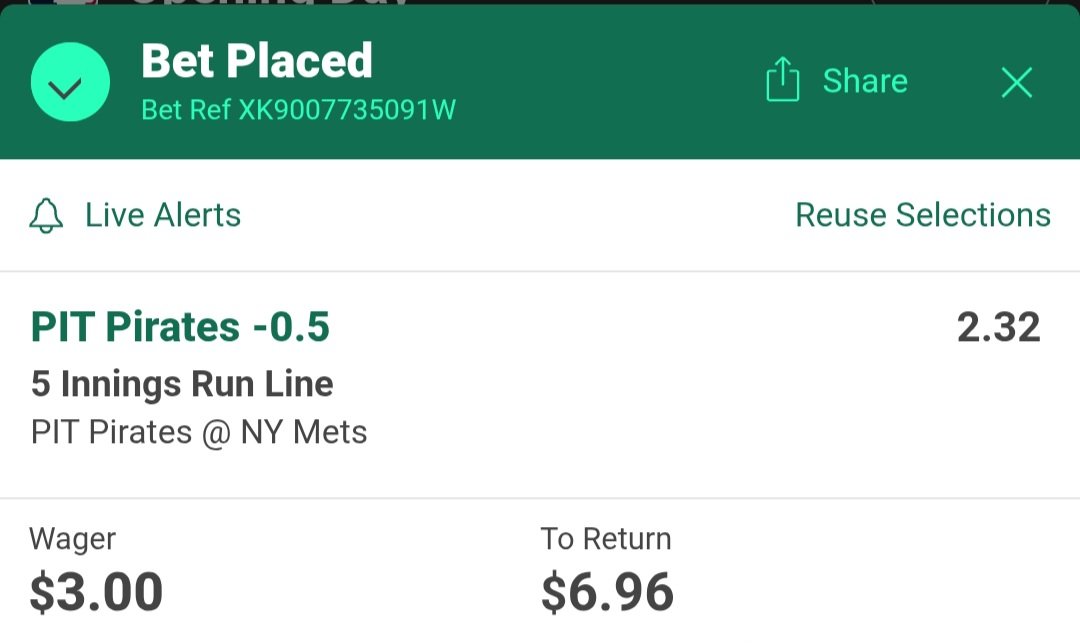Viewport: 1080px width, 643px height.
Task: Tap the Reuse Selections link
Action: tap(922, 215)
